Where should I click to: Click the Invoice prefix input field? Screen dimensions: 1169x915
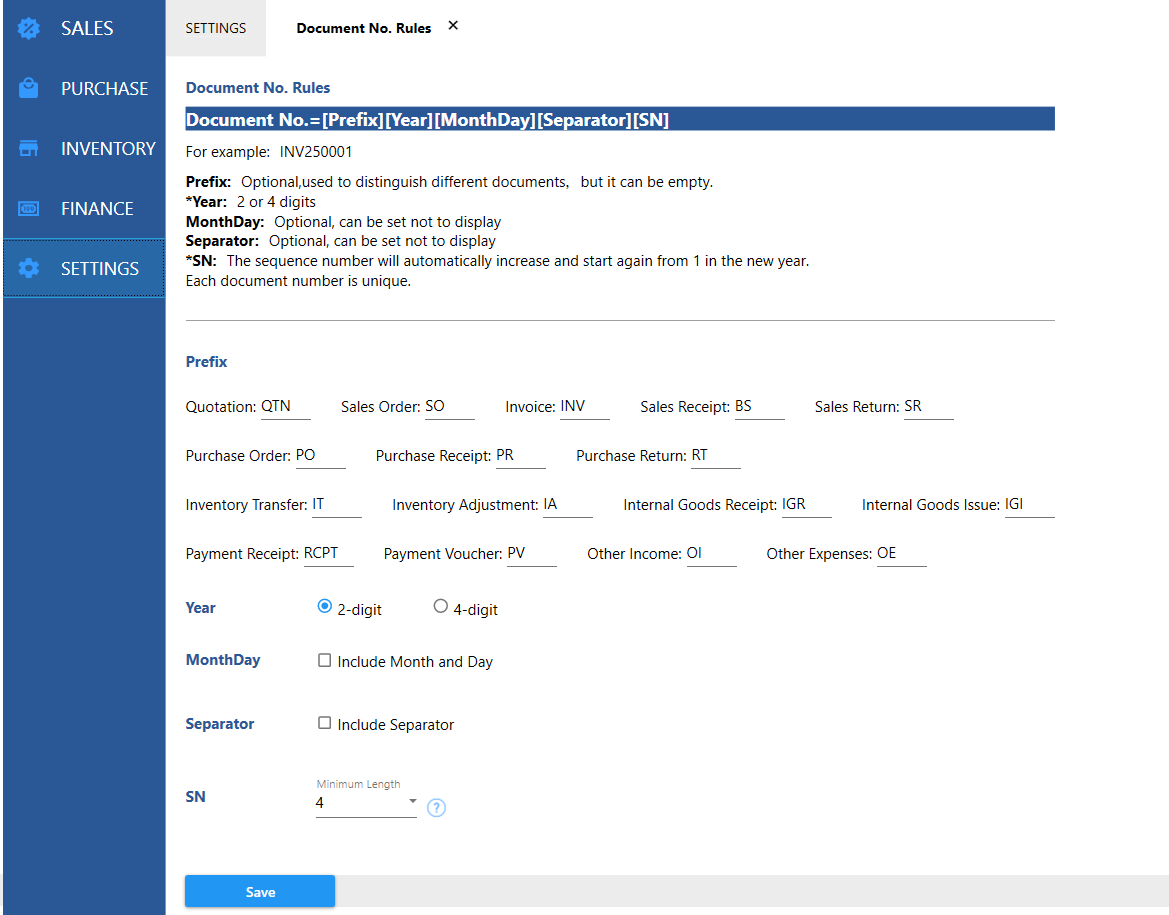[x=584, y=408]
